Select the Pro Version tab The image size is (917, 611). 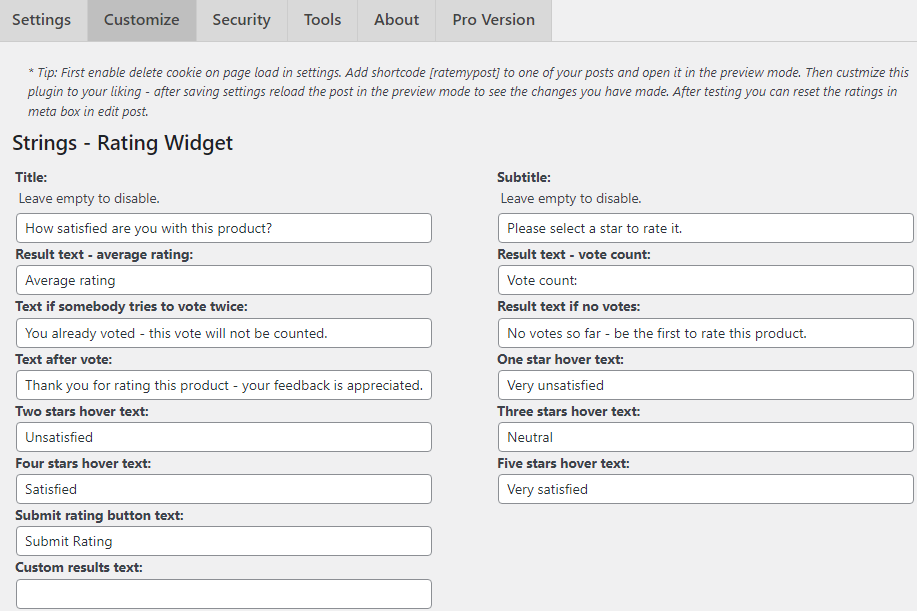pos(494,20)
